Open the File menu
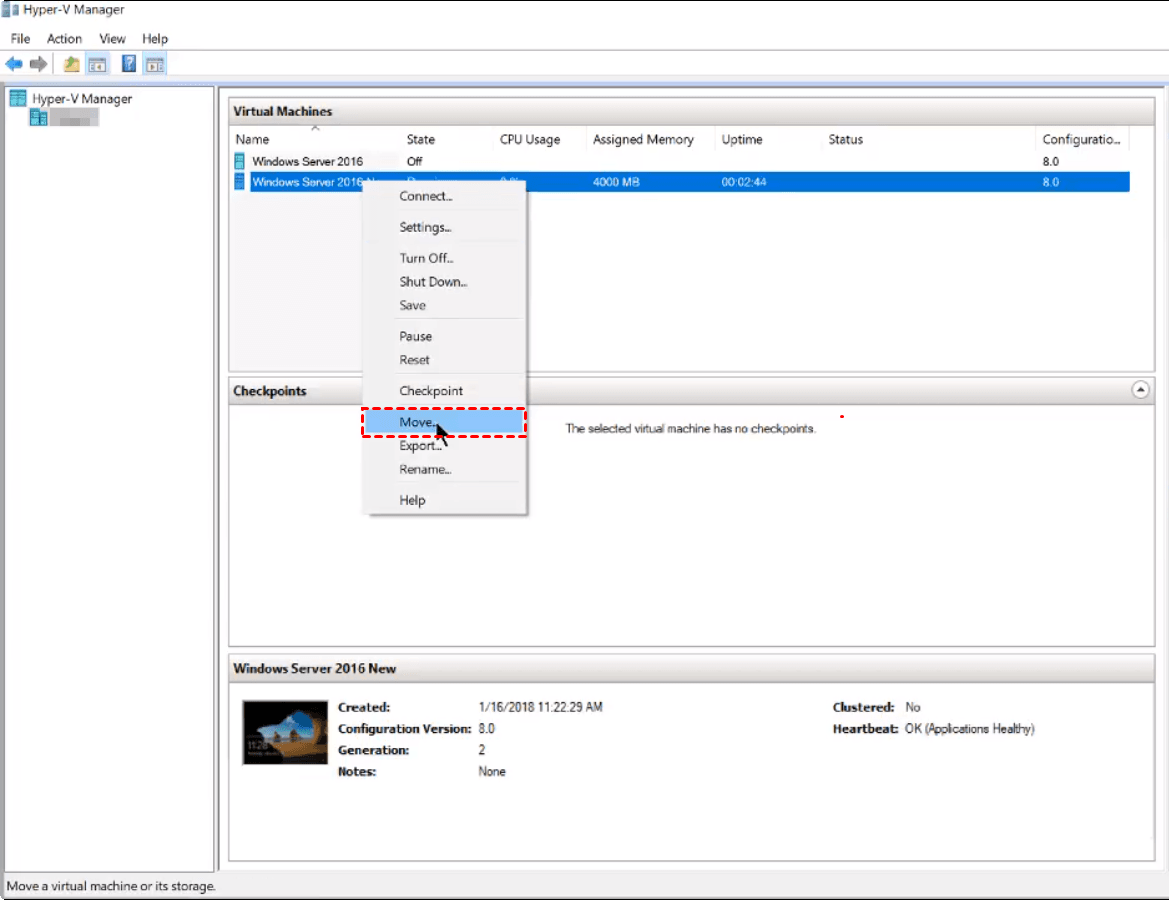The width and height of the screenshot is (1169, 900). click(x=20, y=39)
